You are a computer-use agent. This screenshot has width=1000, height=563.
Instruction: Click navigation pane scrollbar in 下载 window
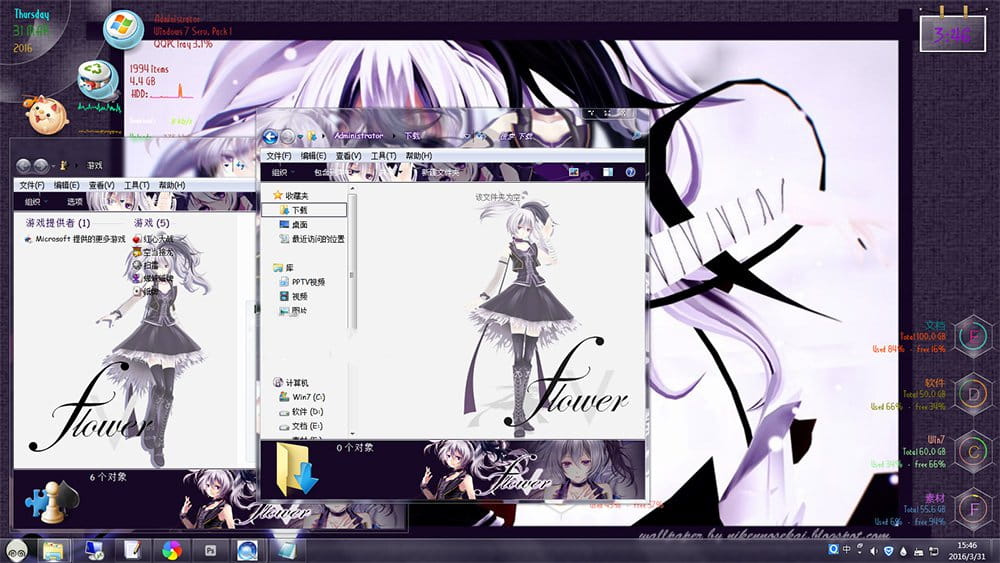(x=352, y=262)
